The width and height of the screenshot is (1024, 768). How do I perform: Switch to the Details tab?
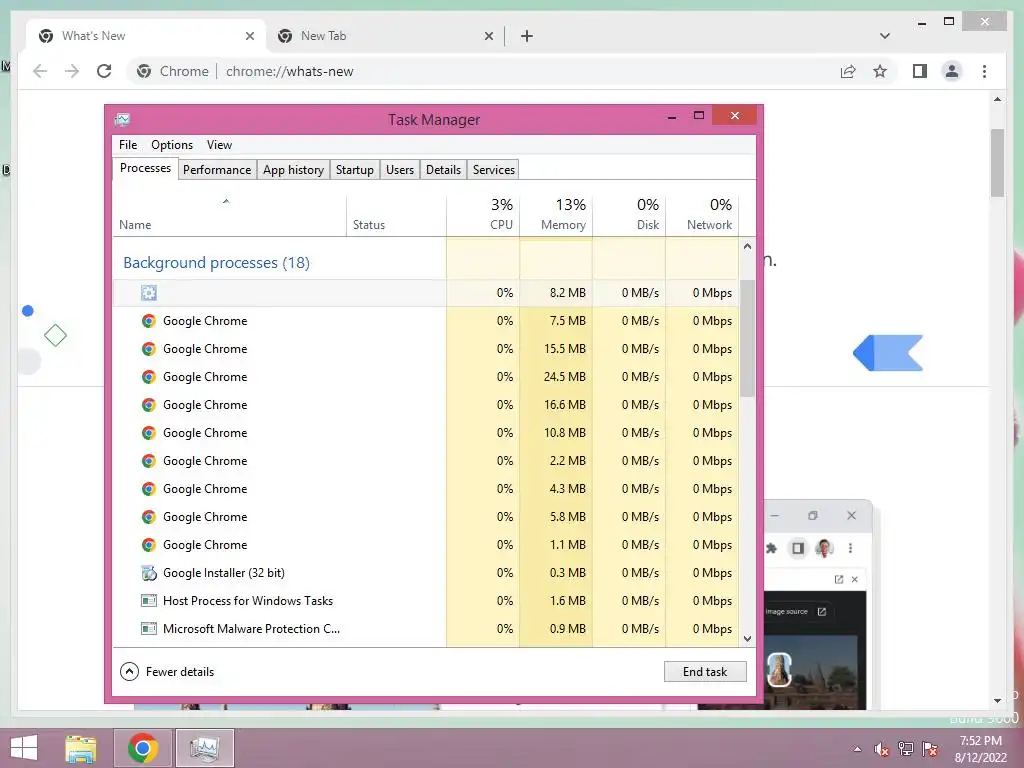(x=443, y=170)
